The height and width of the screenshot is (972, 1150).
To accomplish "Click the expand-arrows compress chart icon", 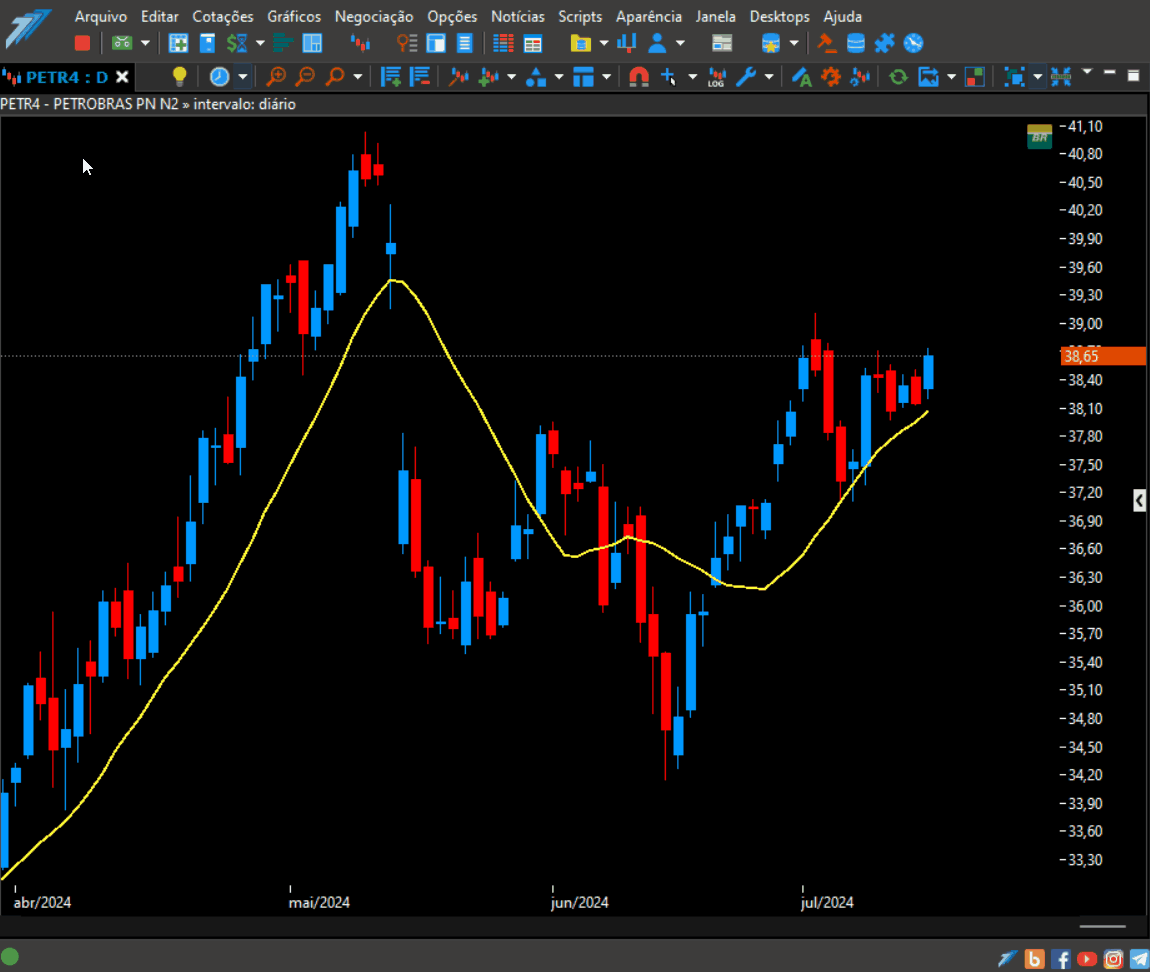I will (x=1061, y=76).
